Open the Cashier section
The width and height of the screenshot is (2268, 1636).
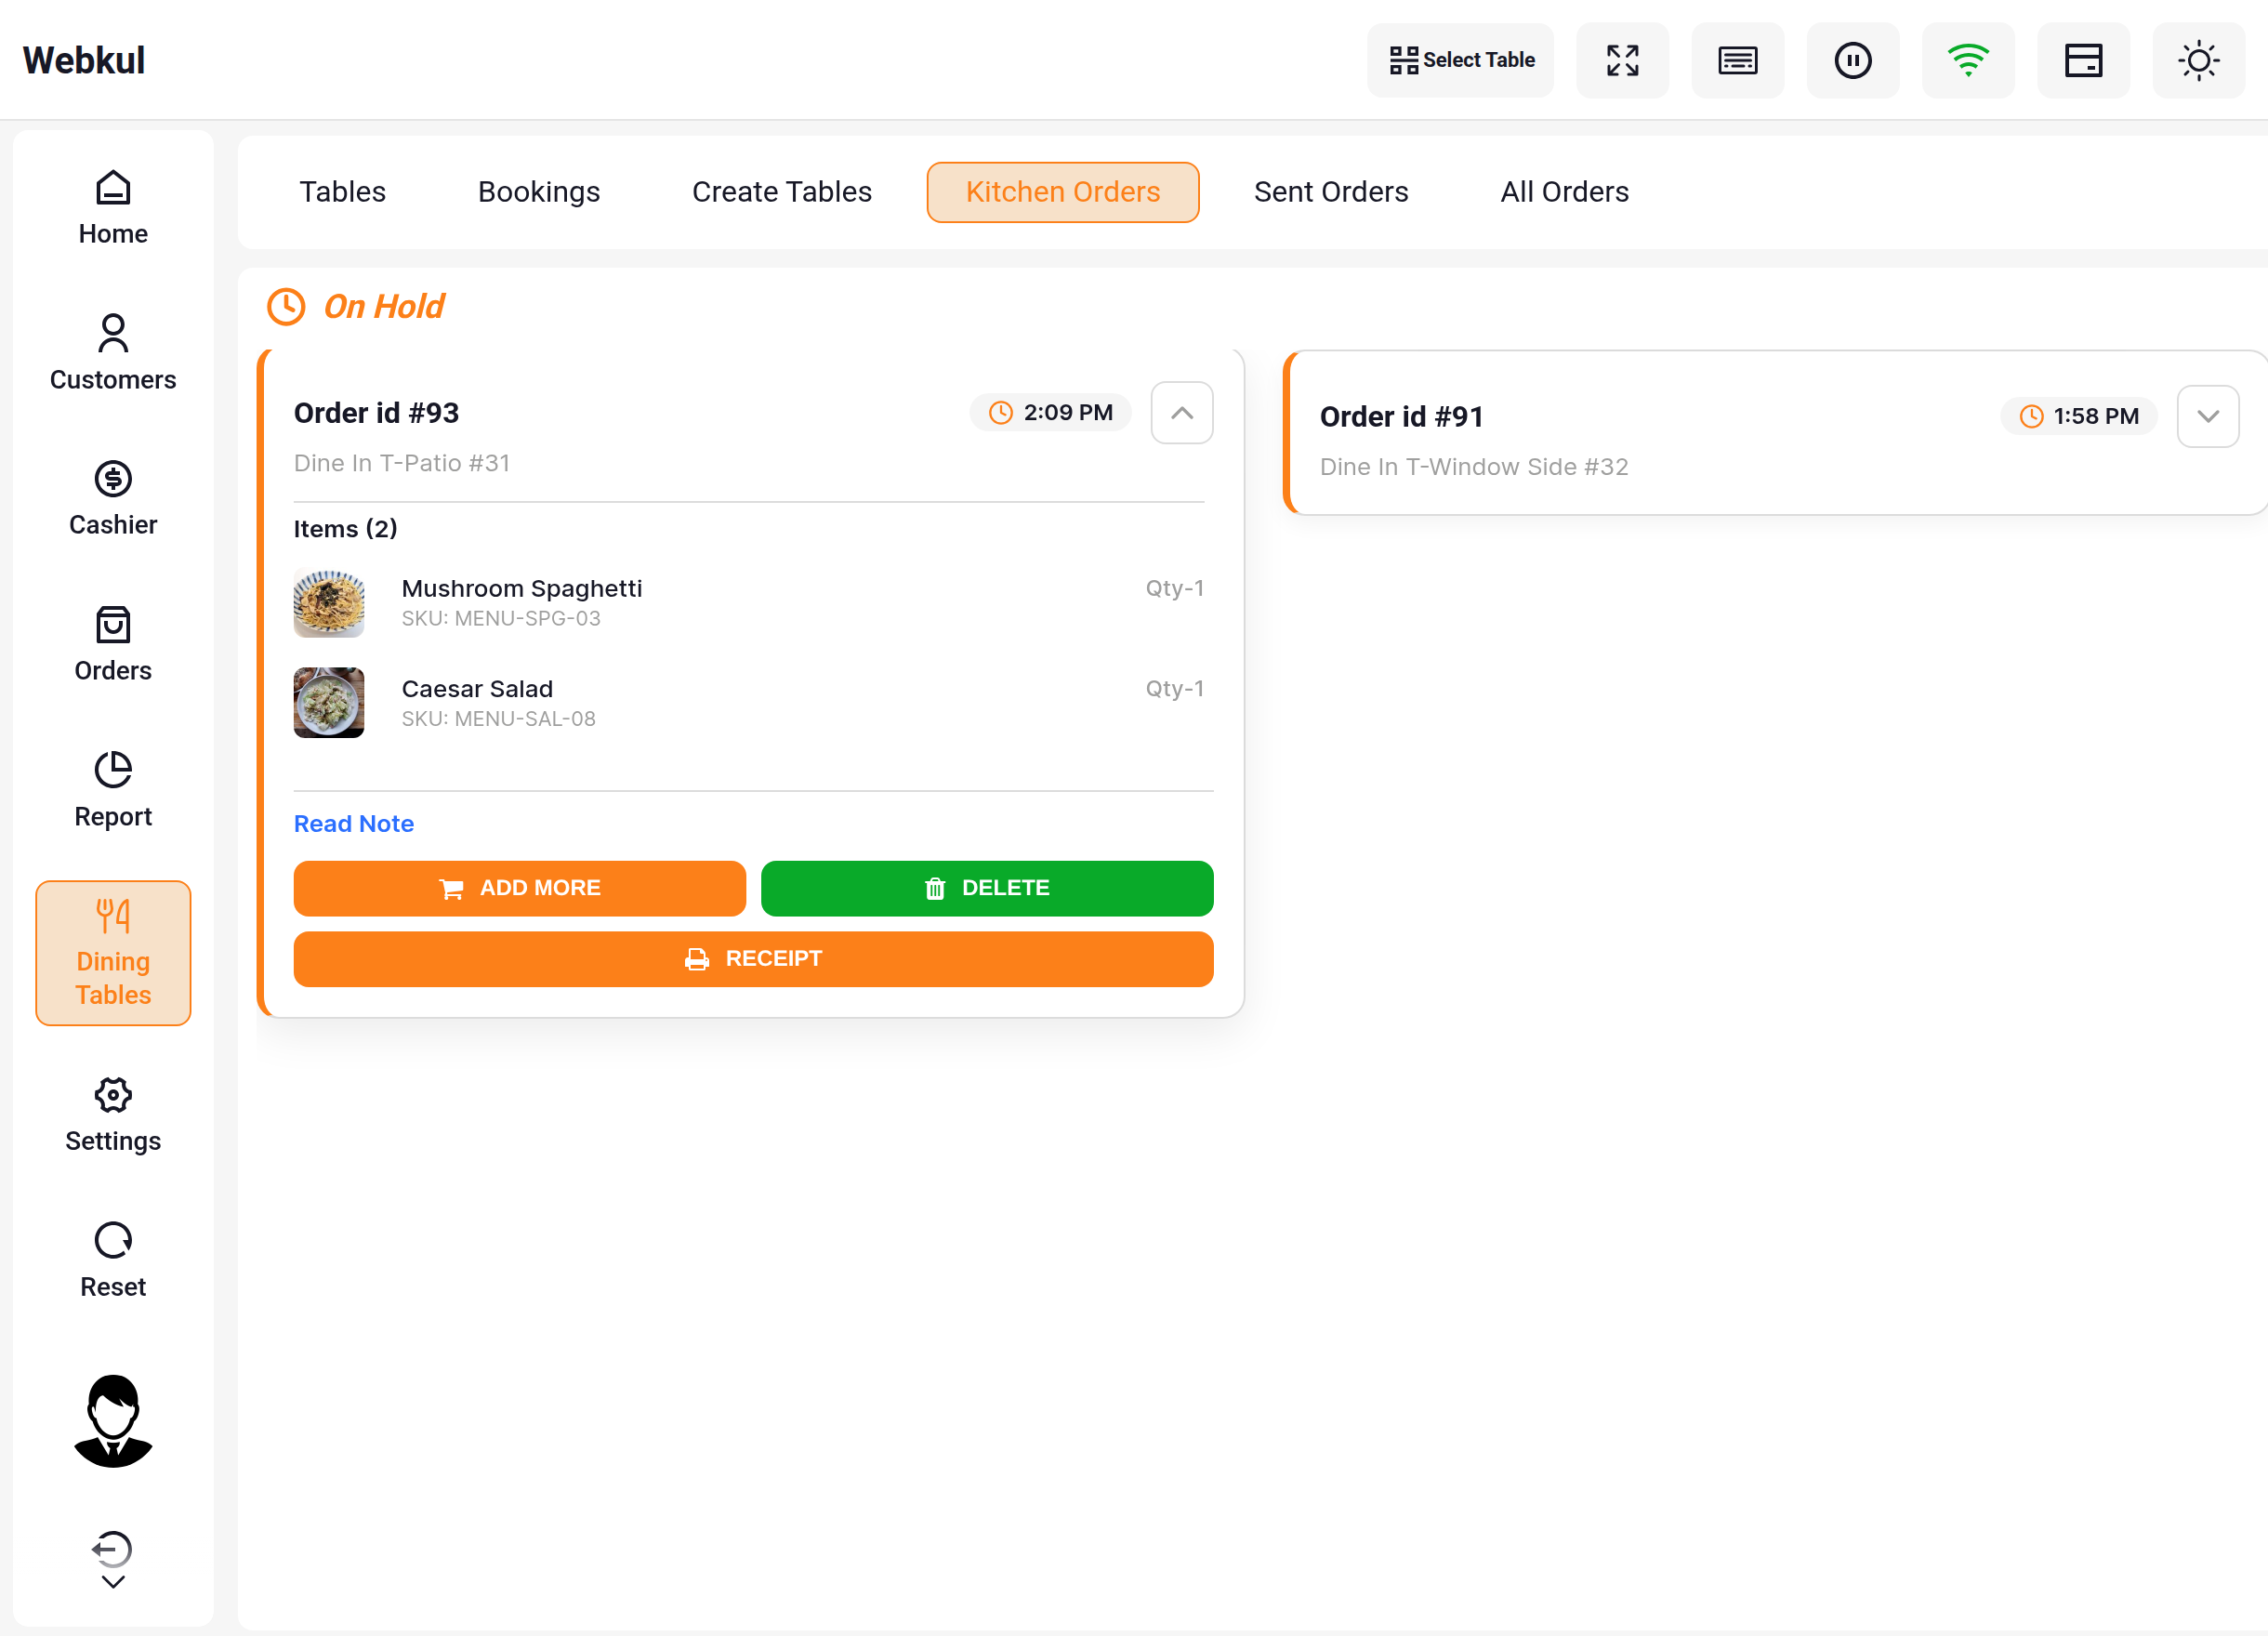coord(113,498)
